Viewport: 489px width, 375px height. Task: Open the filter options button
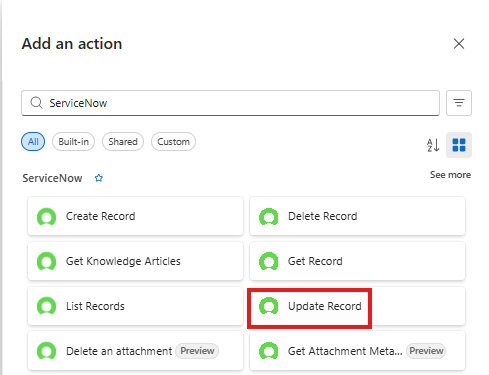(x=459, y=103)
